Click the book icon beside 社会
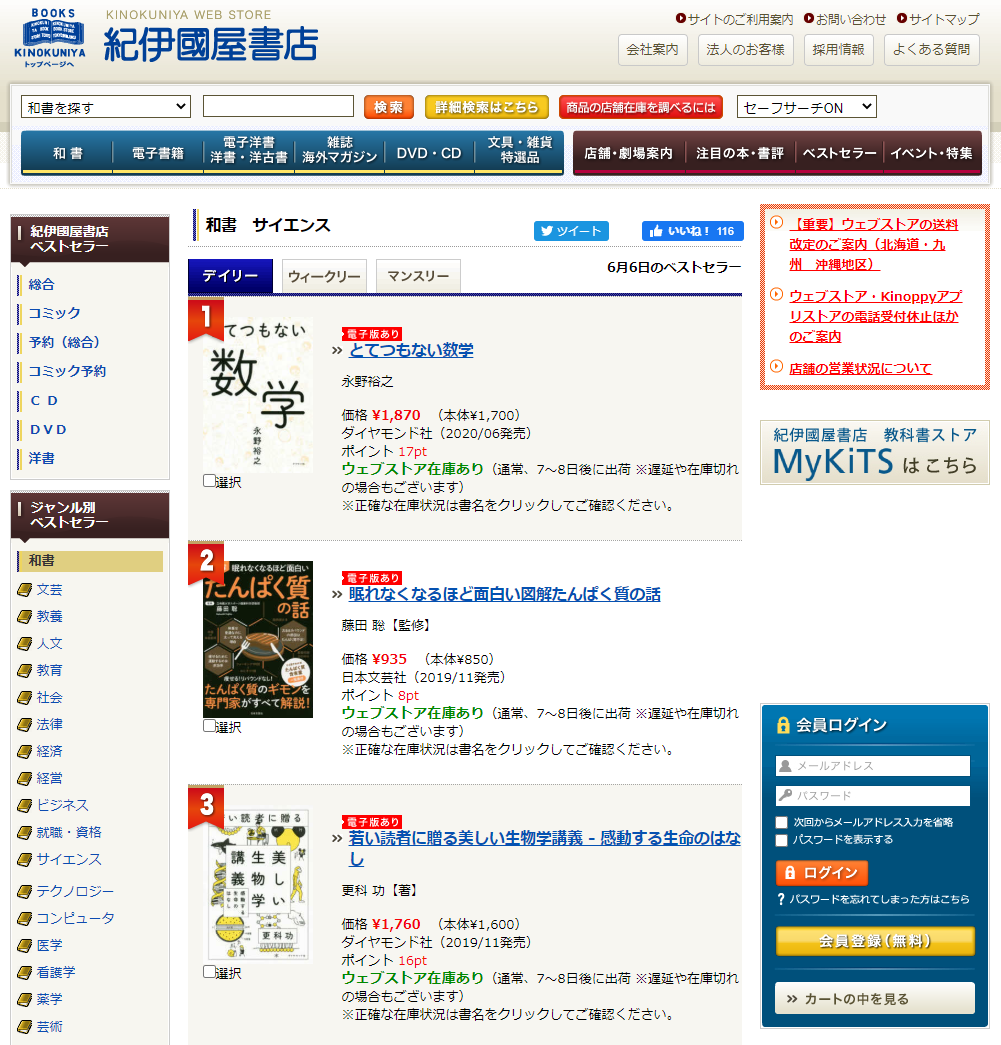The width and height of the screenshot is (1001, 1045). tap(25, 698)
